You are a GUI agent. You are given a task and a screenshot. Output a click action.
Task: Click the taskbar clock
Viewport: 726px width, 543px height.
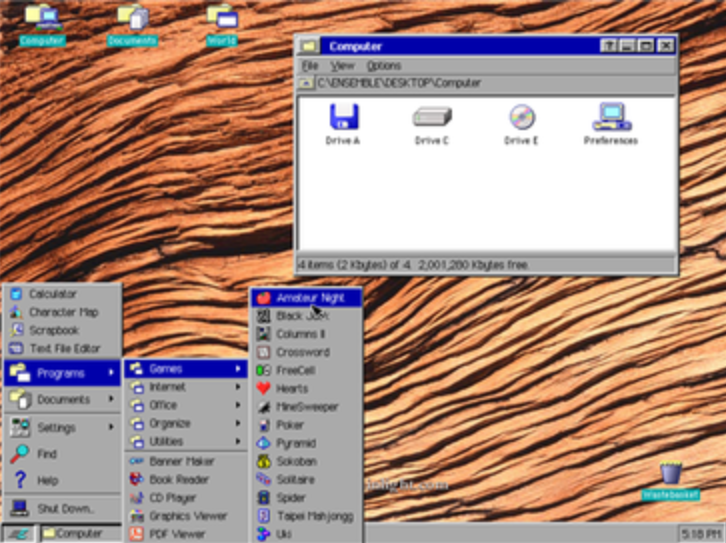[700, 534]
